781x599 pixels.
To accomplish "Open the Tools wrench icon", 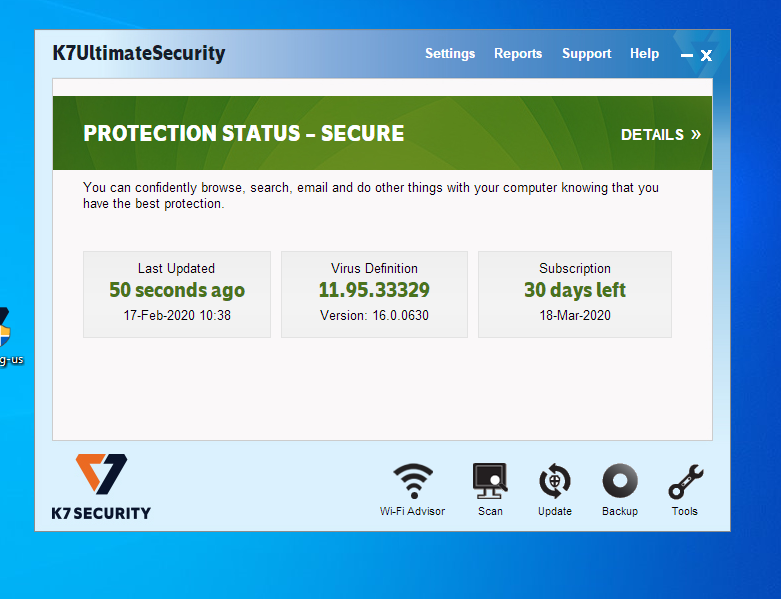I will point(685,482).
